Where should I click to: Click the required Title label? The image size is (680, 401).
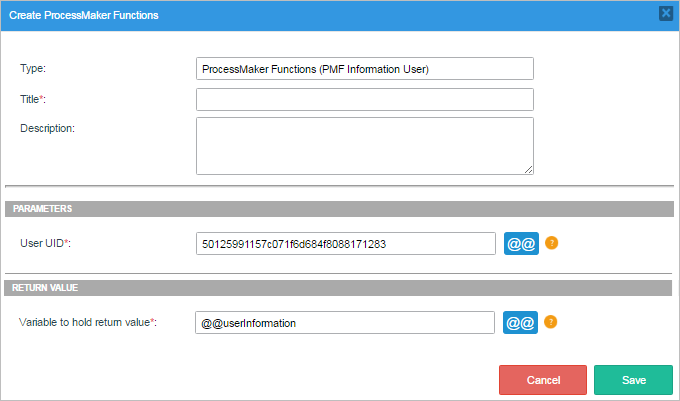[x=33, y=99]
